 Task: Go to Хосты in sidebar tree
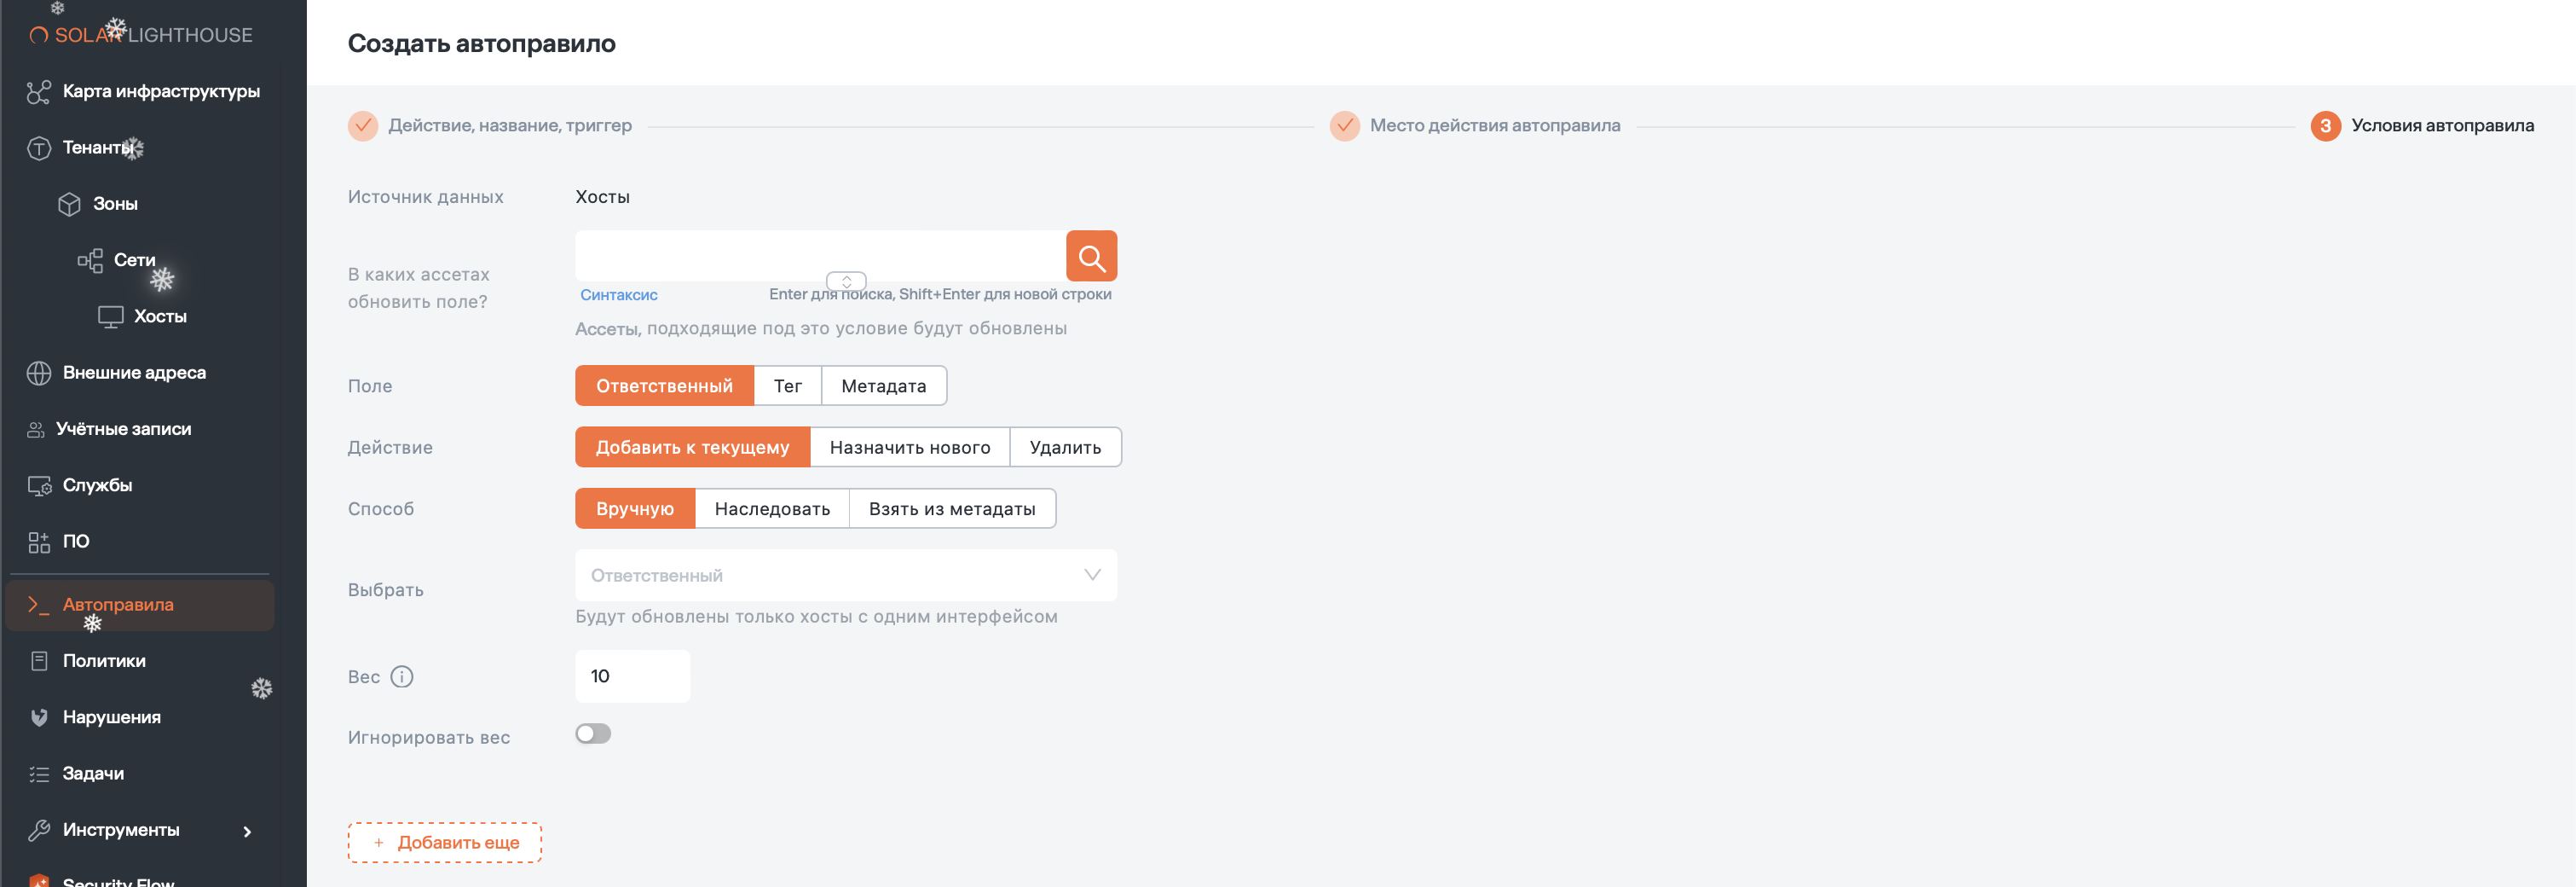coord(160,317)
